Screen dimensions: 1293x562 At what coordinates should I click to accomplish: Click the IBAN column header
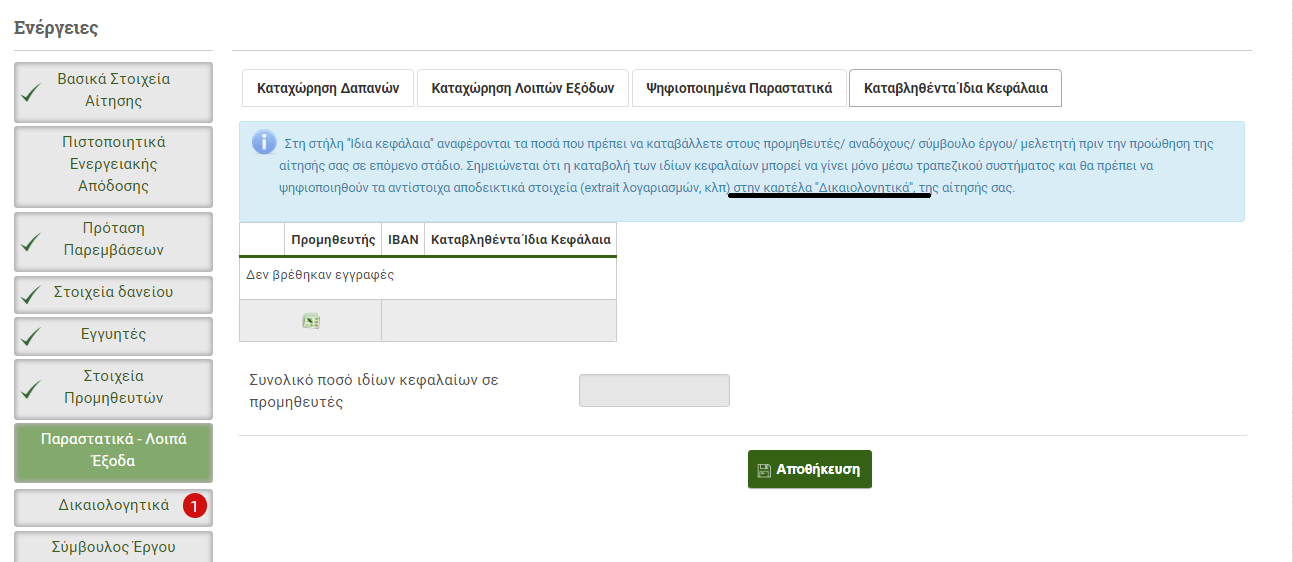403,240
